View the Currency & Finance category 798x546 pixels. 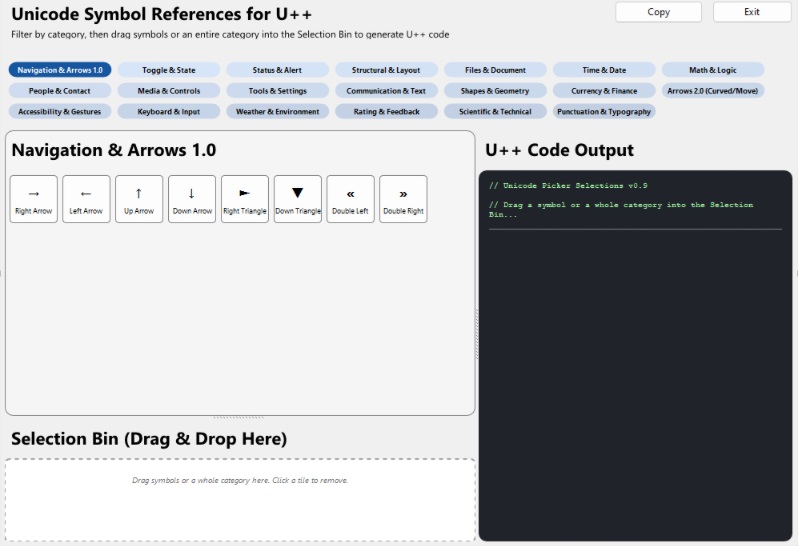pyautogui.click(x=604, y=91)
